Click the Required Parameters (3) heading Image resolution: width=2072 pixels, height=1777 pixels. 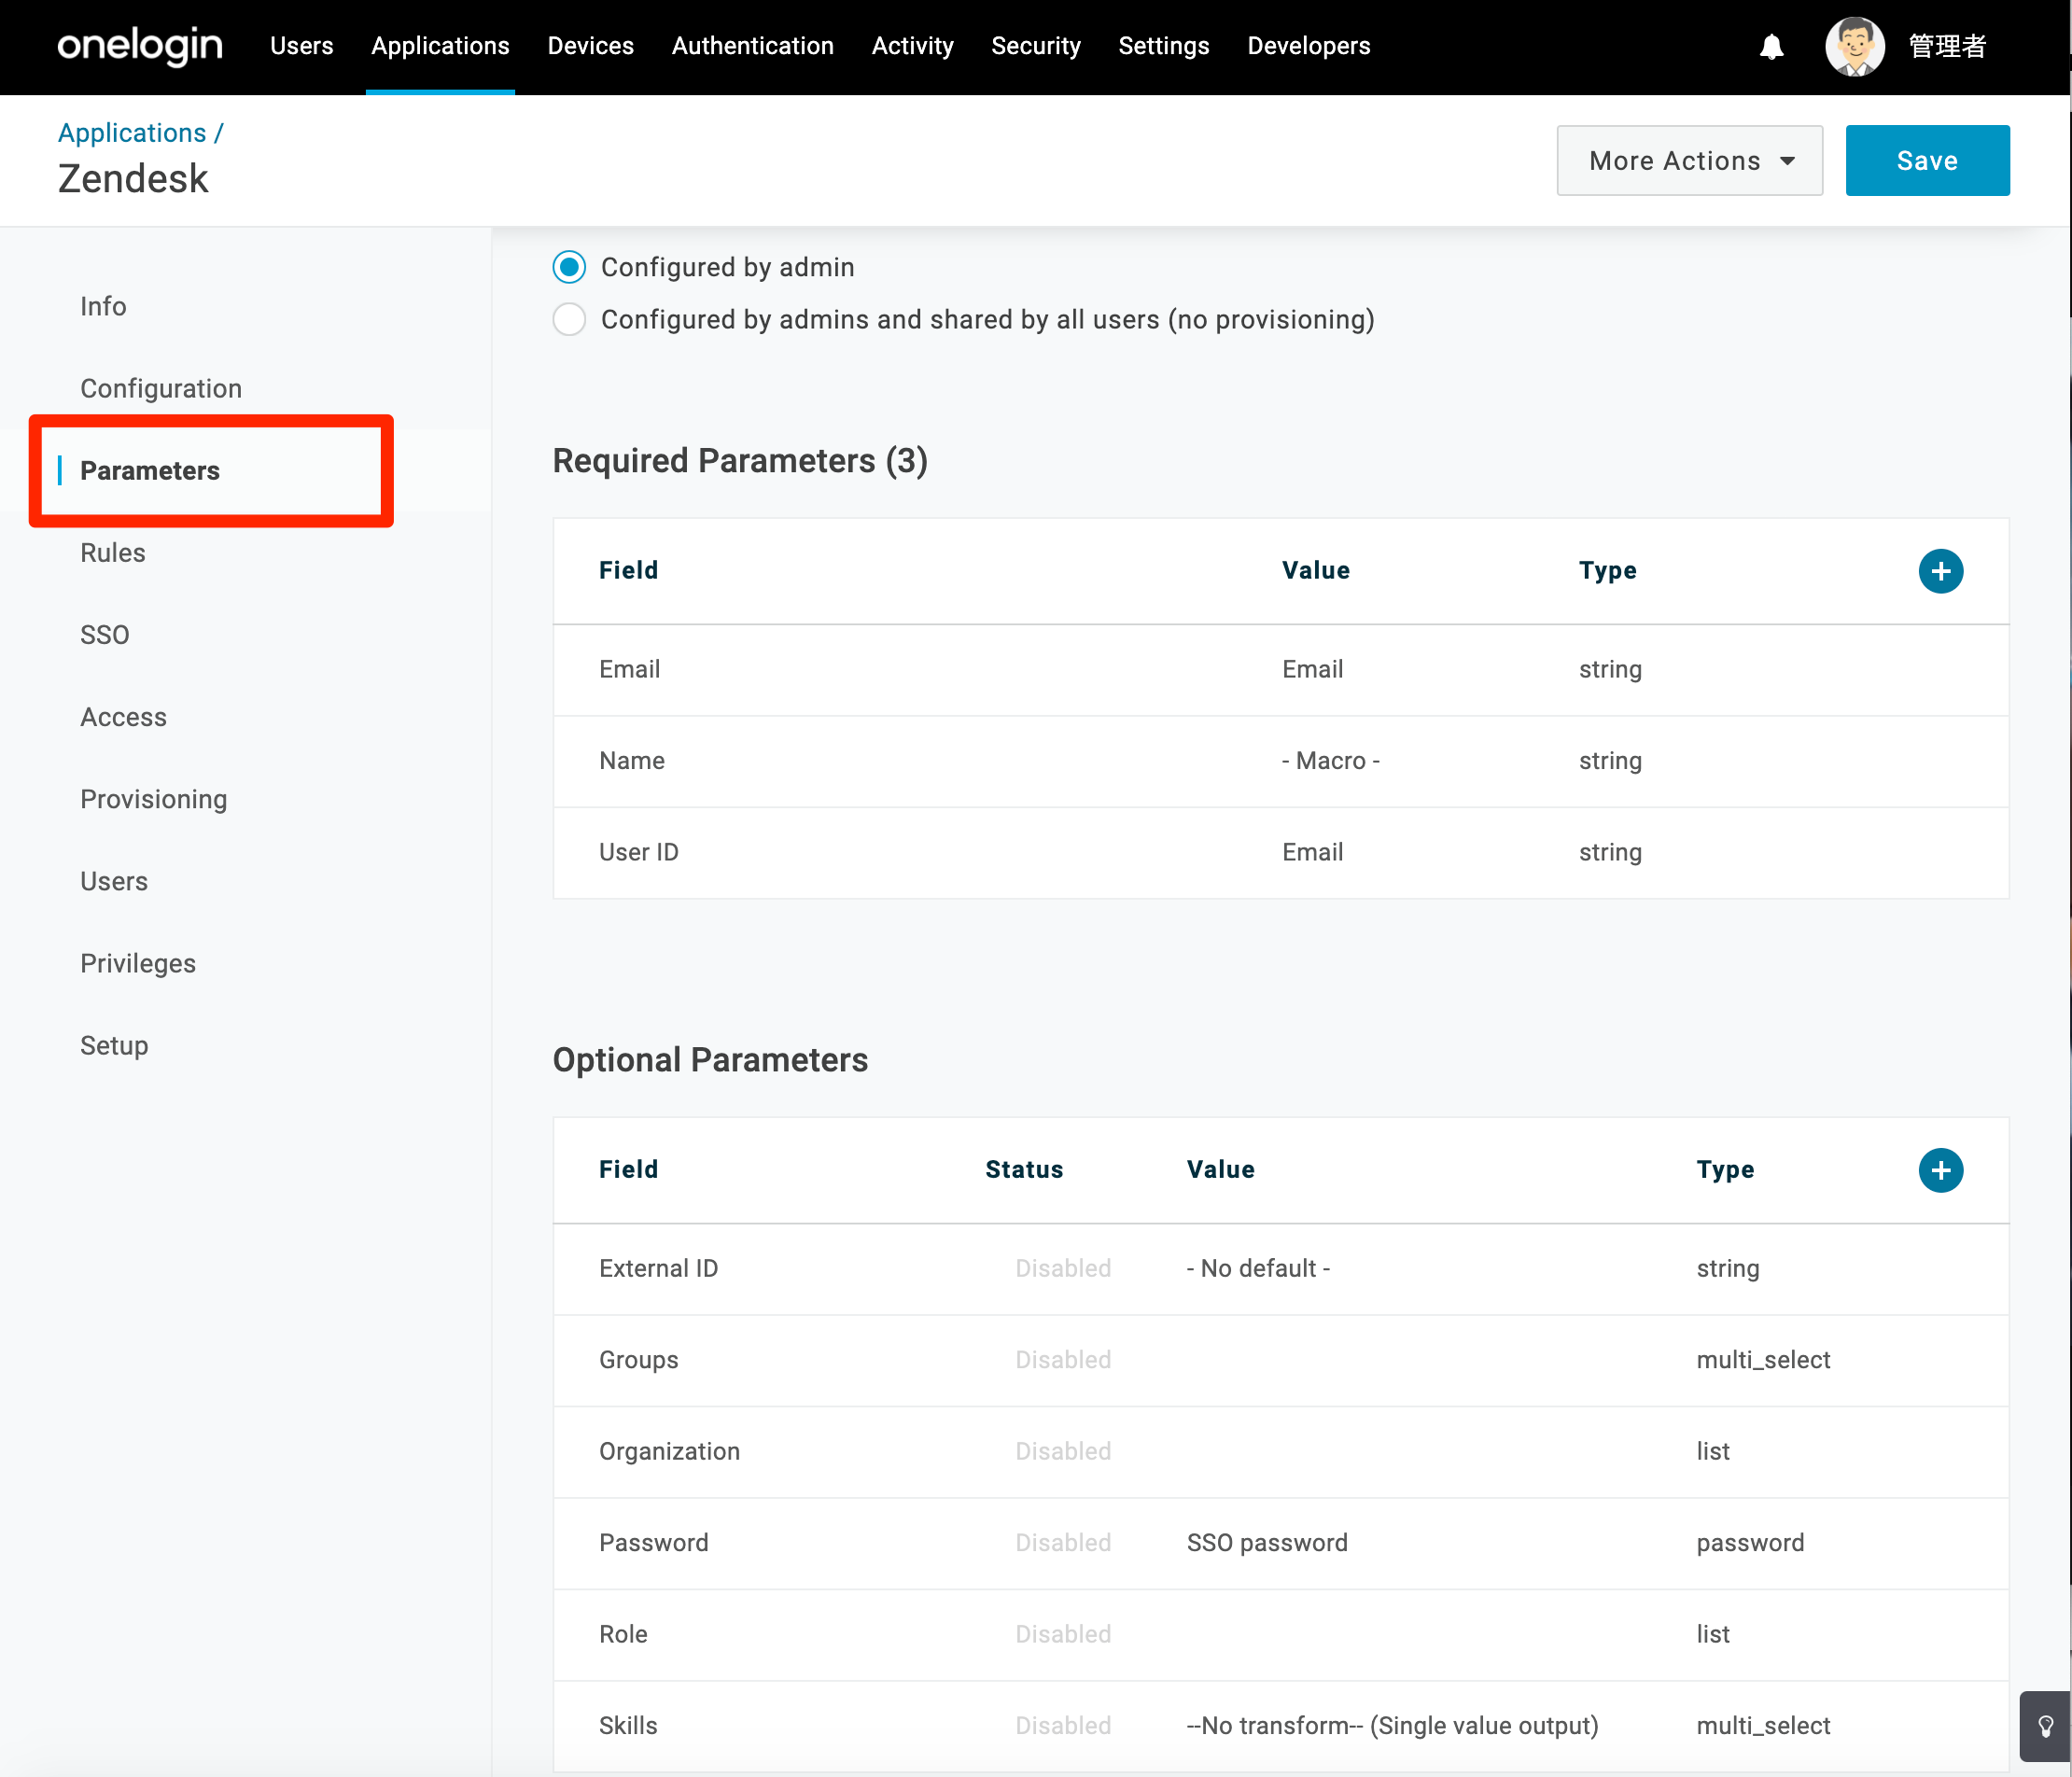740,461
